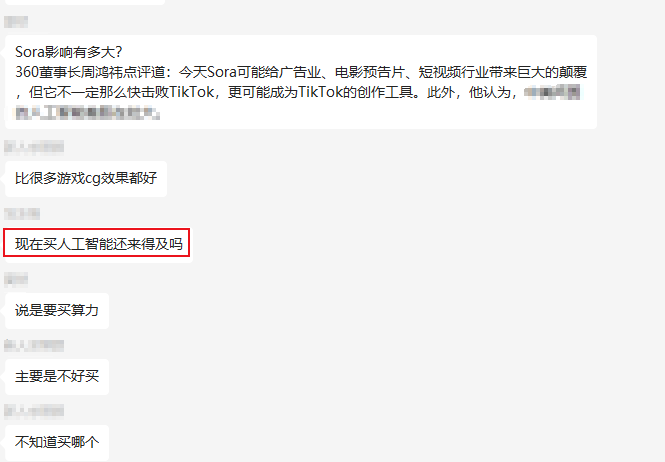The width and height of the screenshot is (665, 462).
Task: Open sender name above "不知道买哪个"
Action: pos(34,411)
